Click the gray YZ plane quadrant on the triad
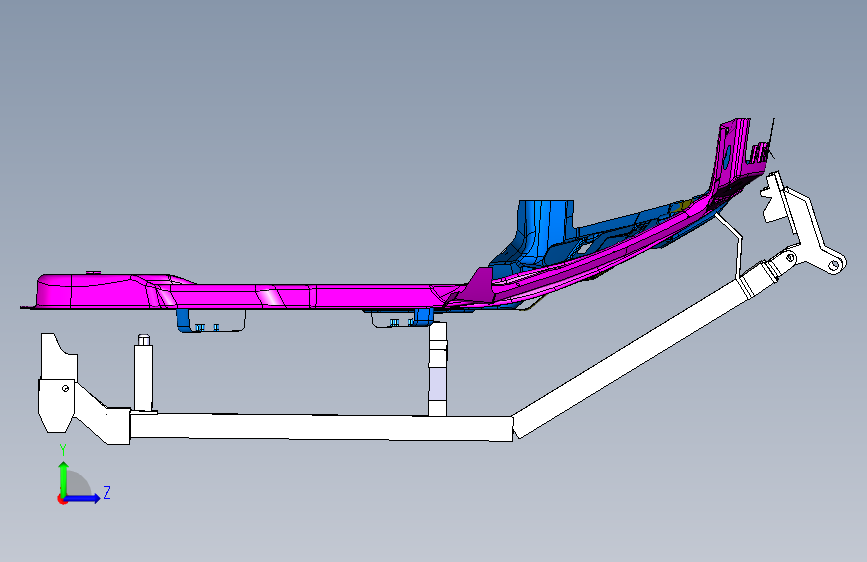Screen dimensions: 867x562 click(77, 485)
